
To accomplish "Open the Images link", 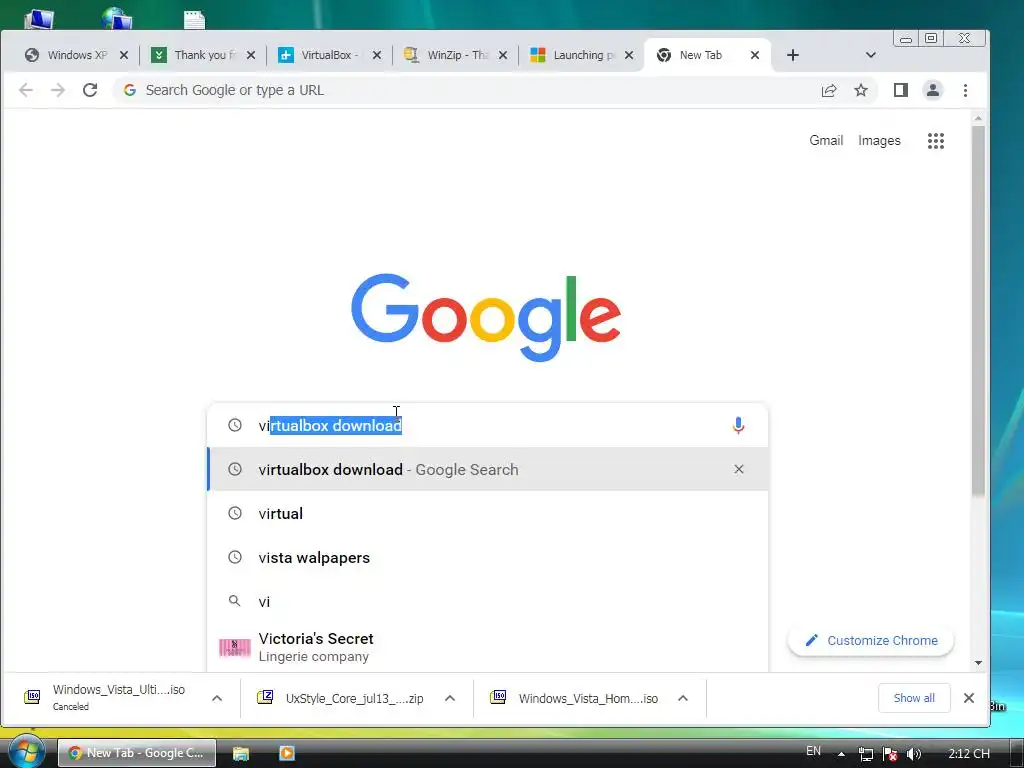I will [879, 140].
